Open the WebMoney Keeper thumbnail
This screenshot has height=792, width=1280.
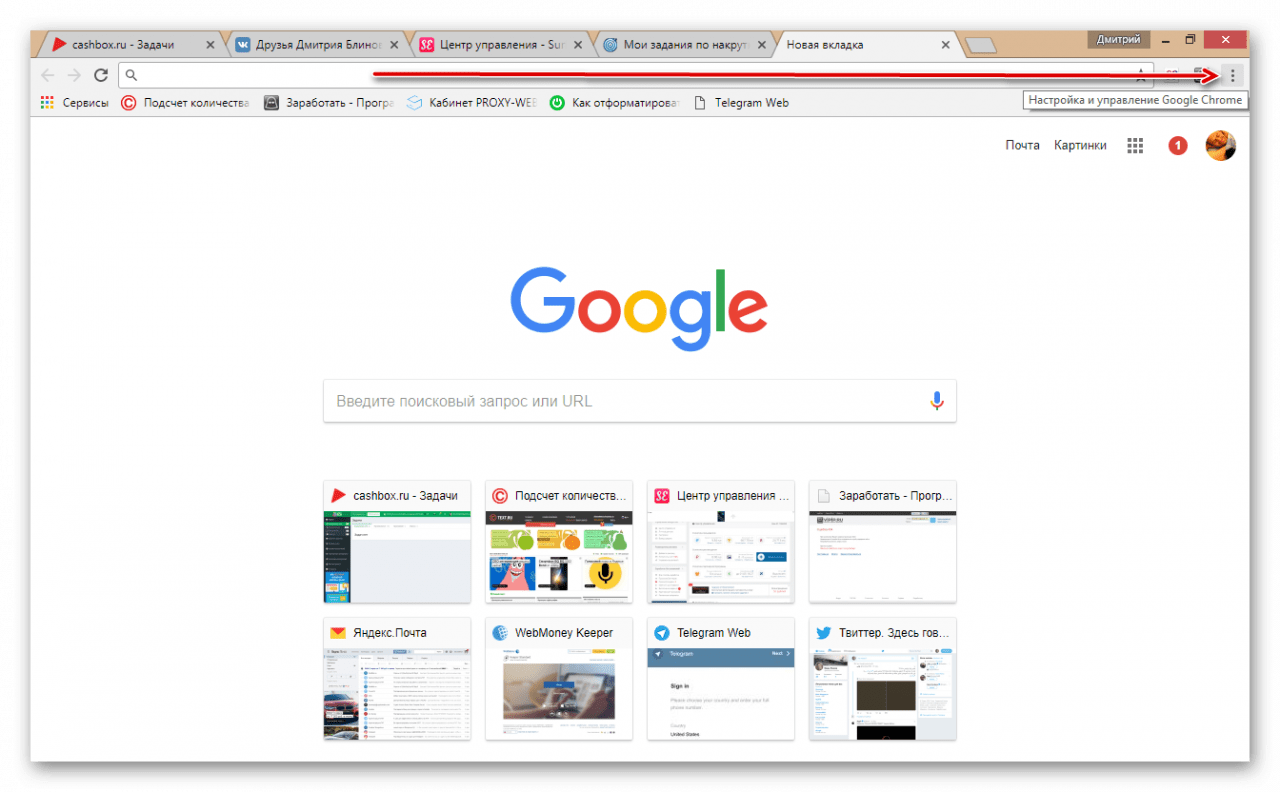point(559,679)
